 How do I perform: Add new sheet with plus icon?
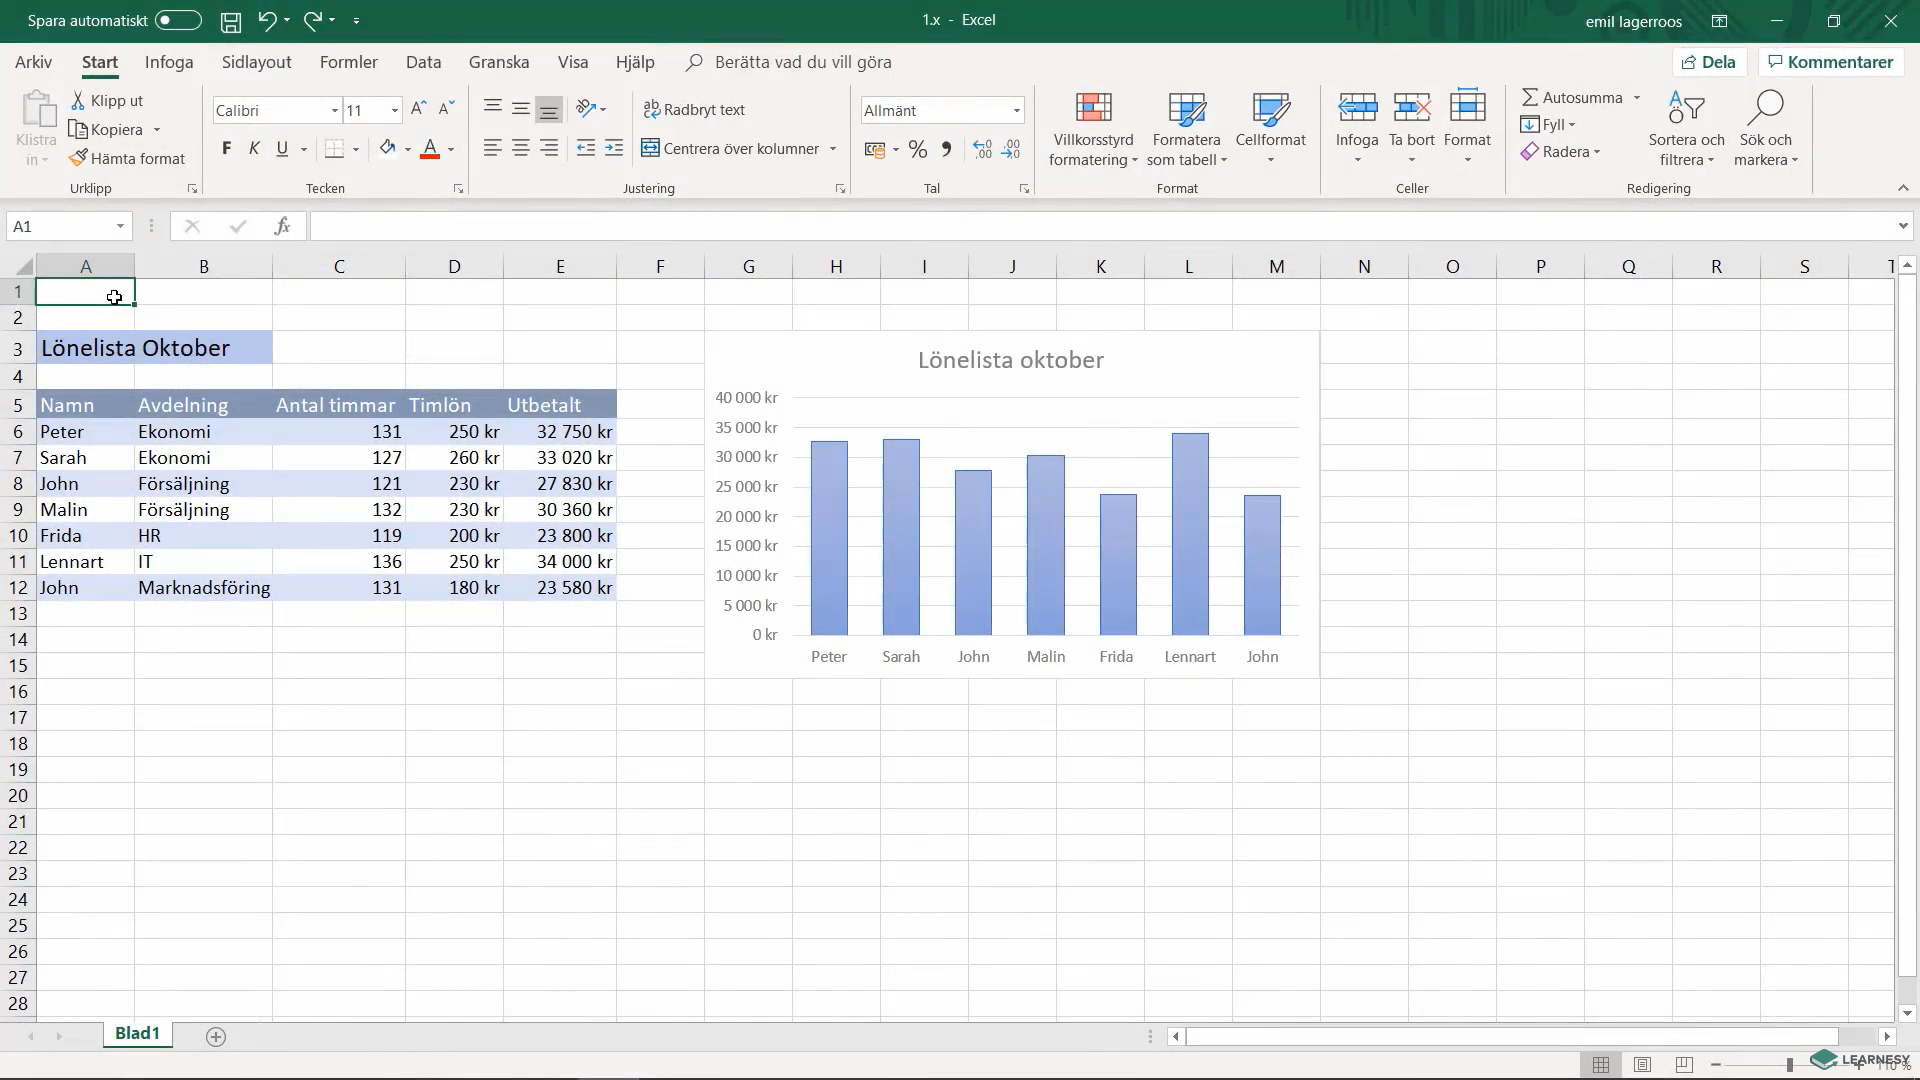click(216, 1037)
